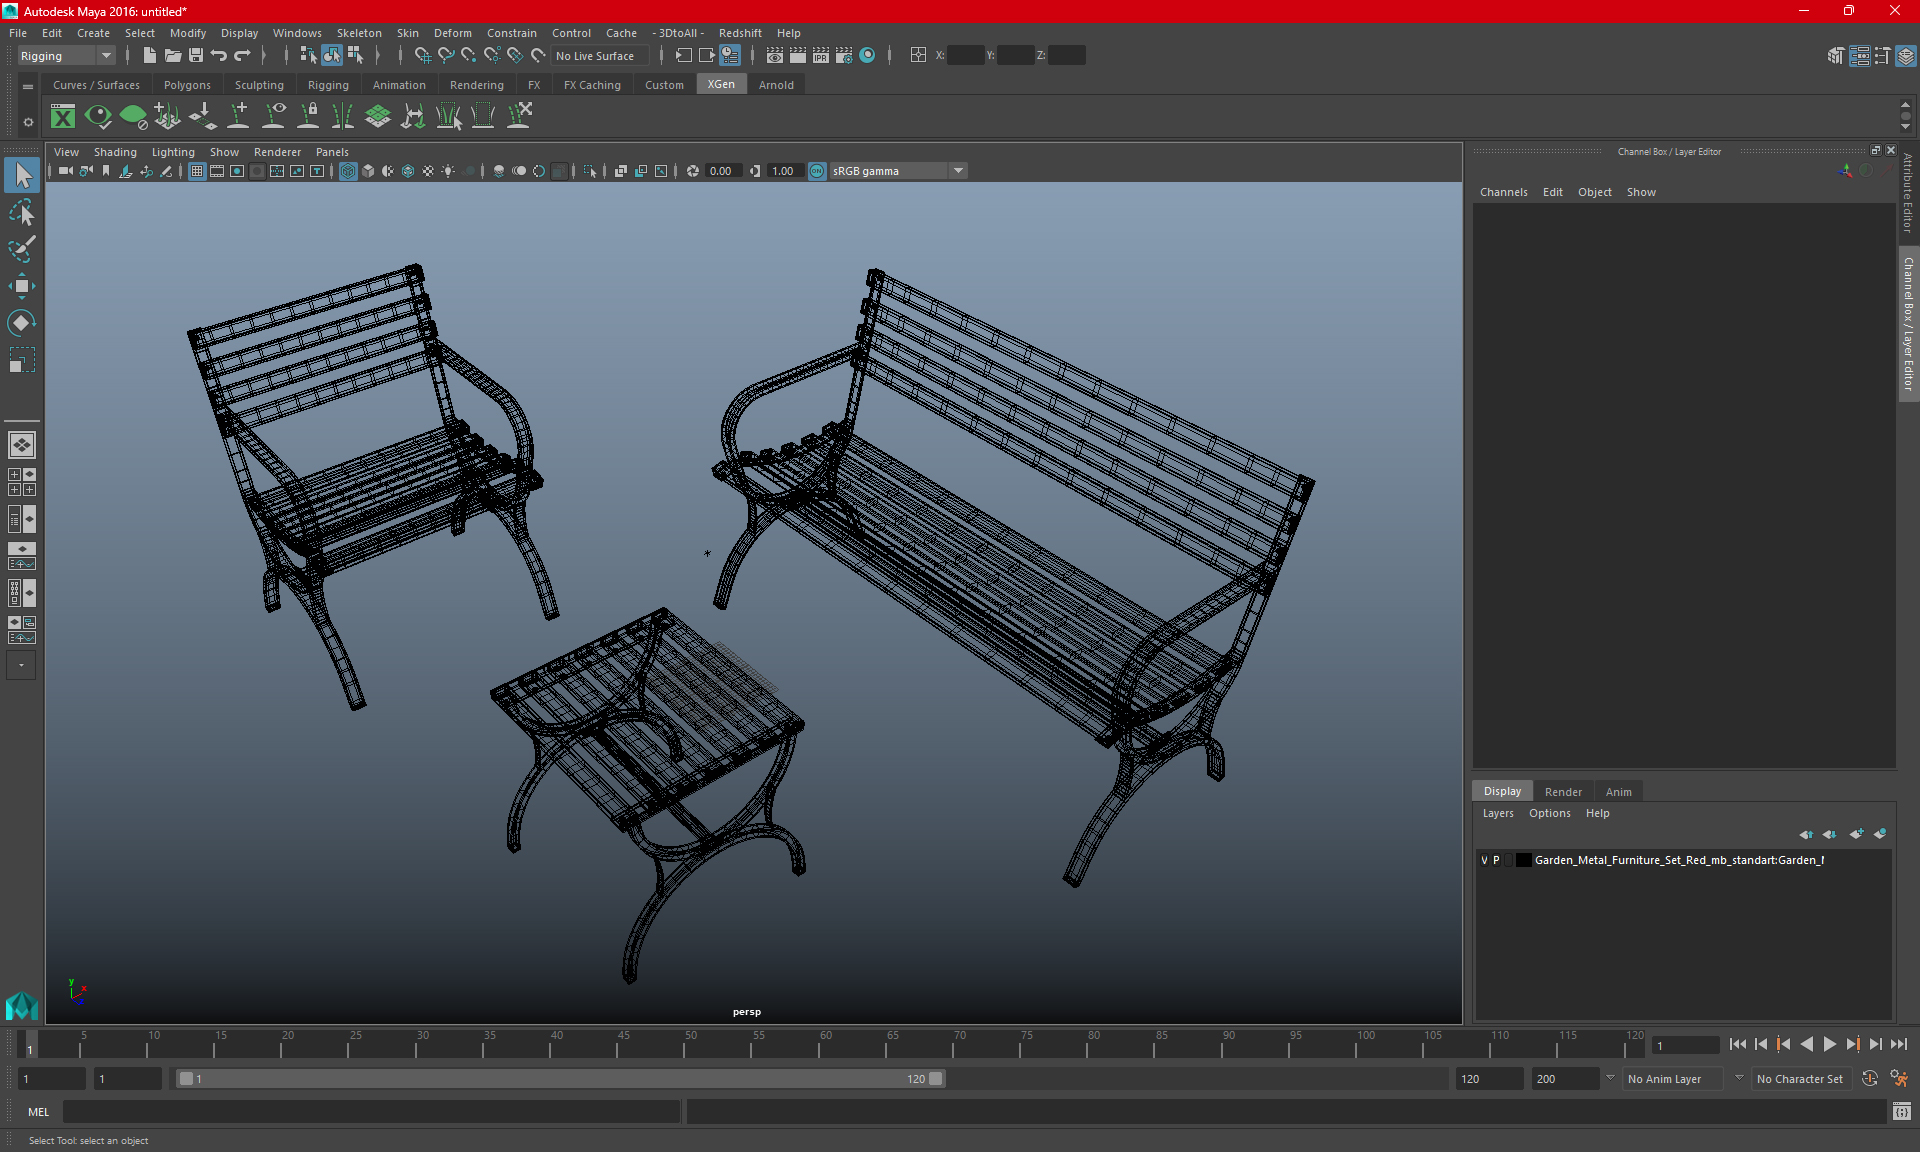Toggle select by object type mode
Viewport: 1920px width, 1152px height.
coord(332,56)
